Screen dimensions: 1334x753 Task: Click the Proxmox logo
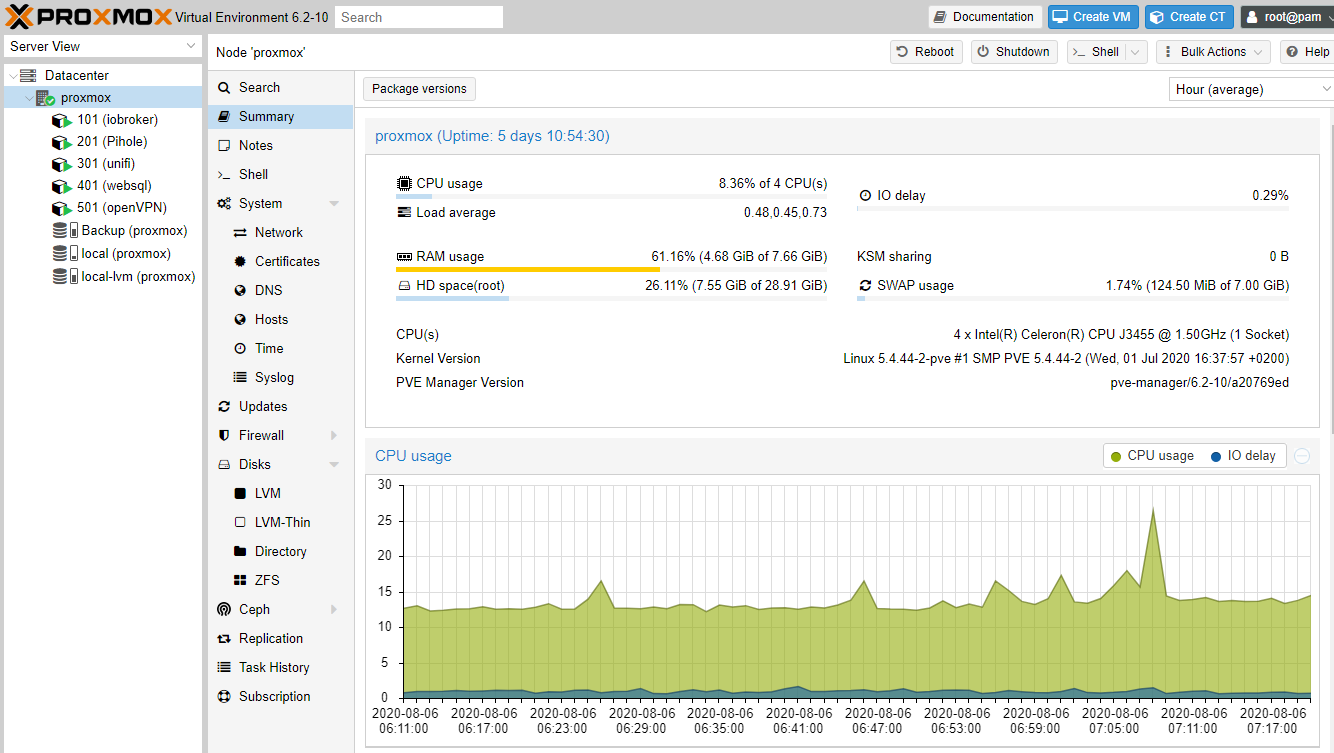(88, 16)
